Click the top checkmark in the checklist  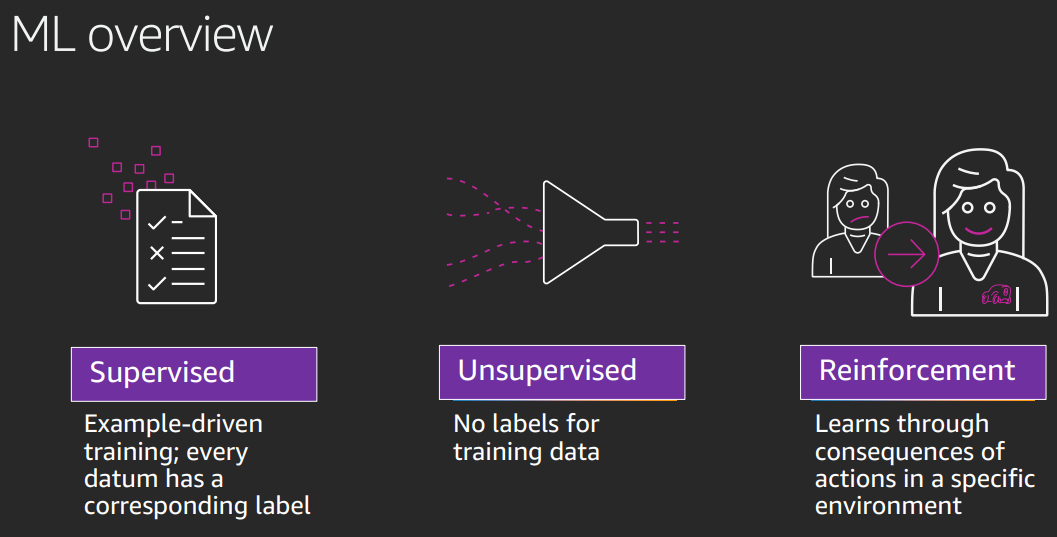click(x=156, y=221)
